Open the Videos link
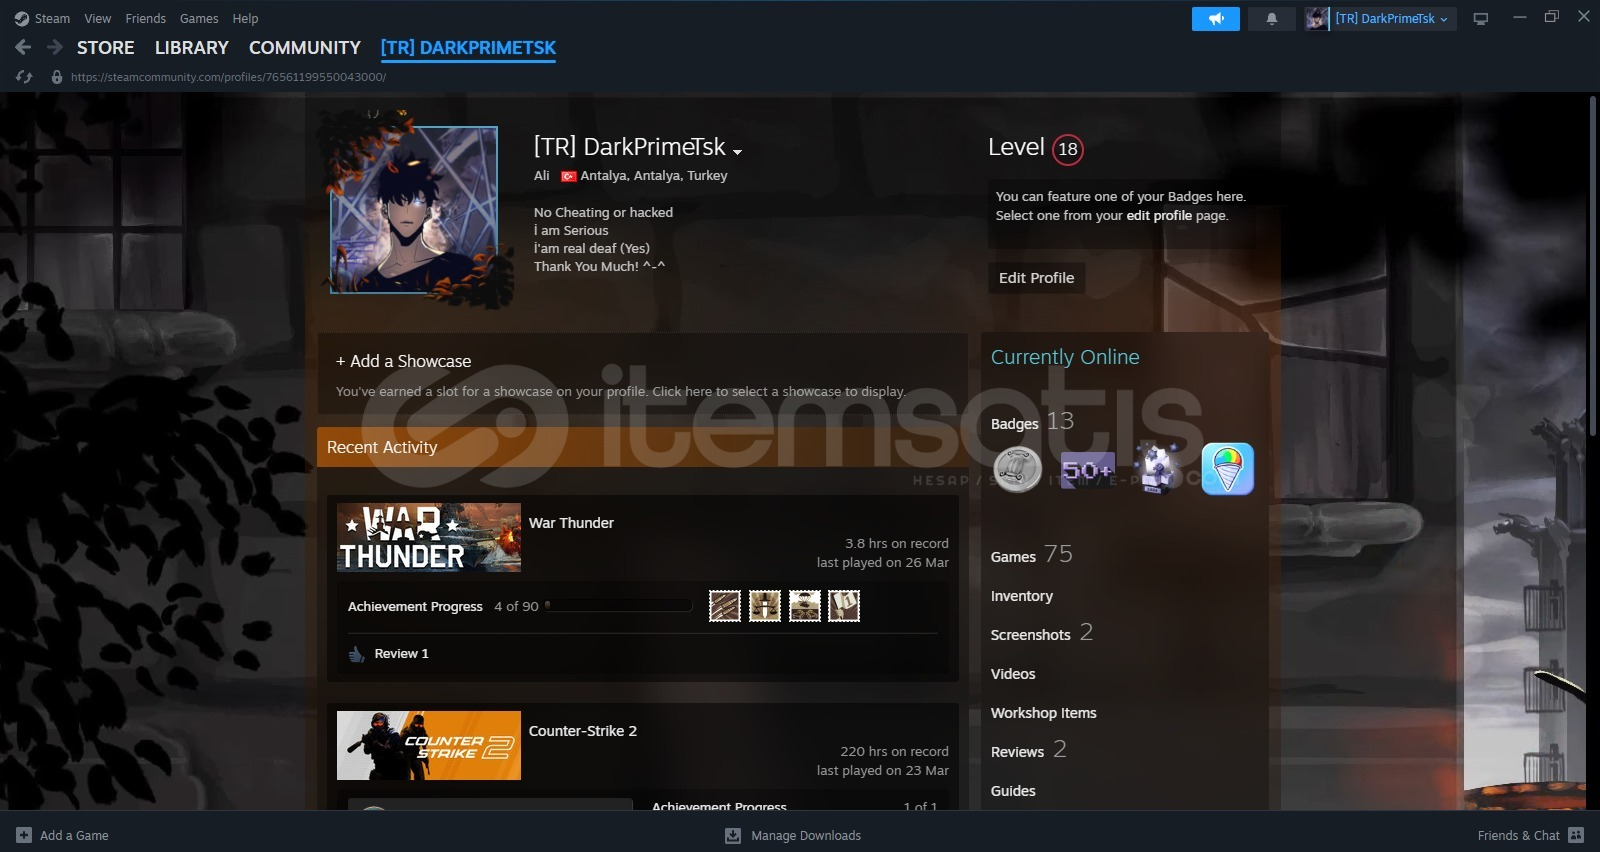The width and height of the screenshot is (1600, 852). click(x=1013, y=674)
